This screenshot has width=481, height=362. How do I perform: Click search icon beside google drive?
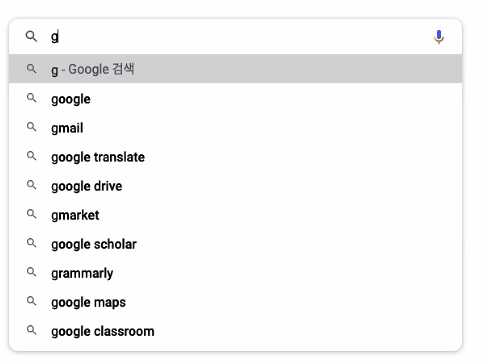[32, 185]
